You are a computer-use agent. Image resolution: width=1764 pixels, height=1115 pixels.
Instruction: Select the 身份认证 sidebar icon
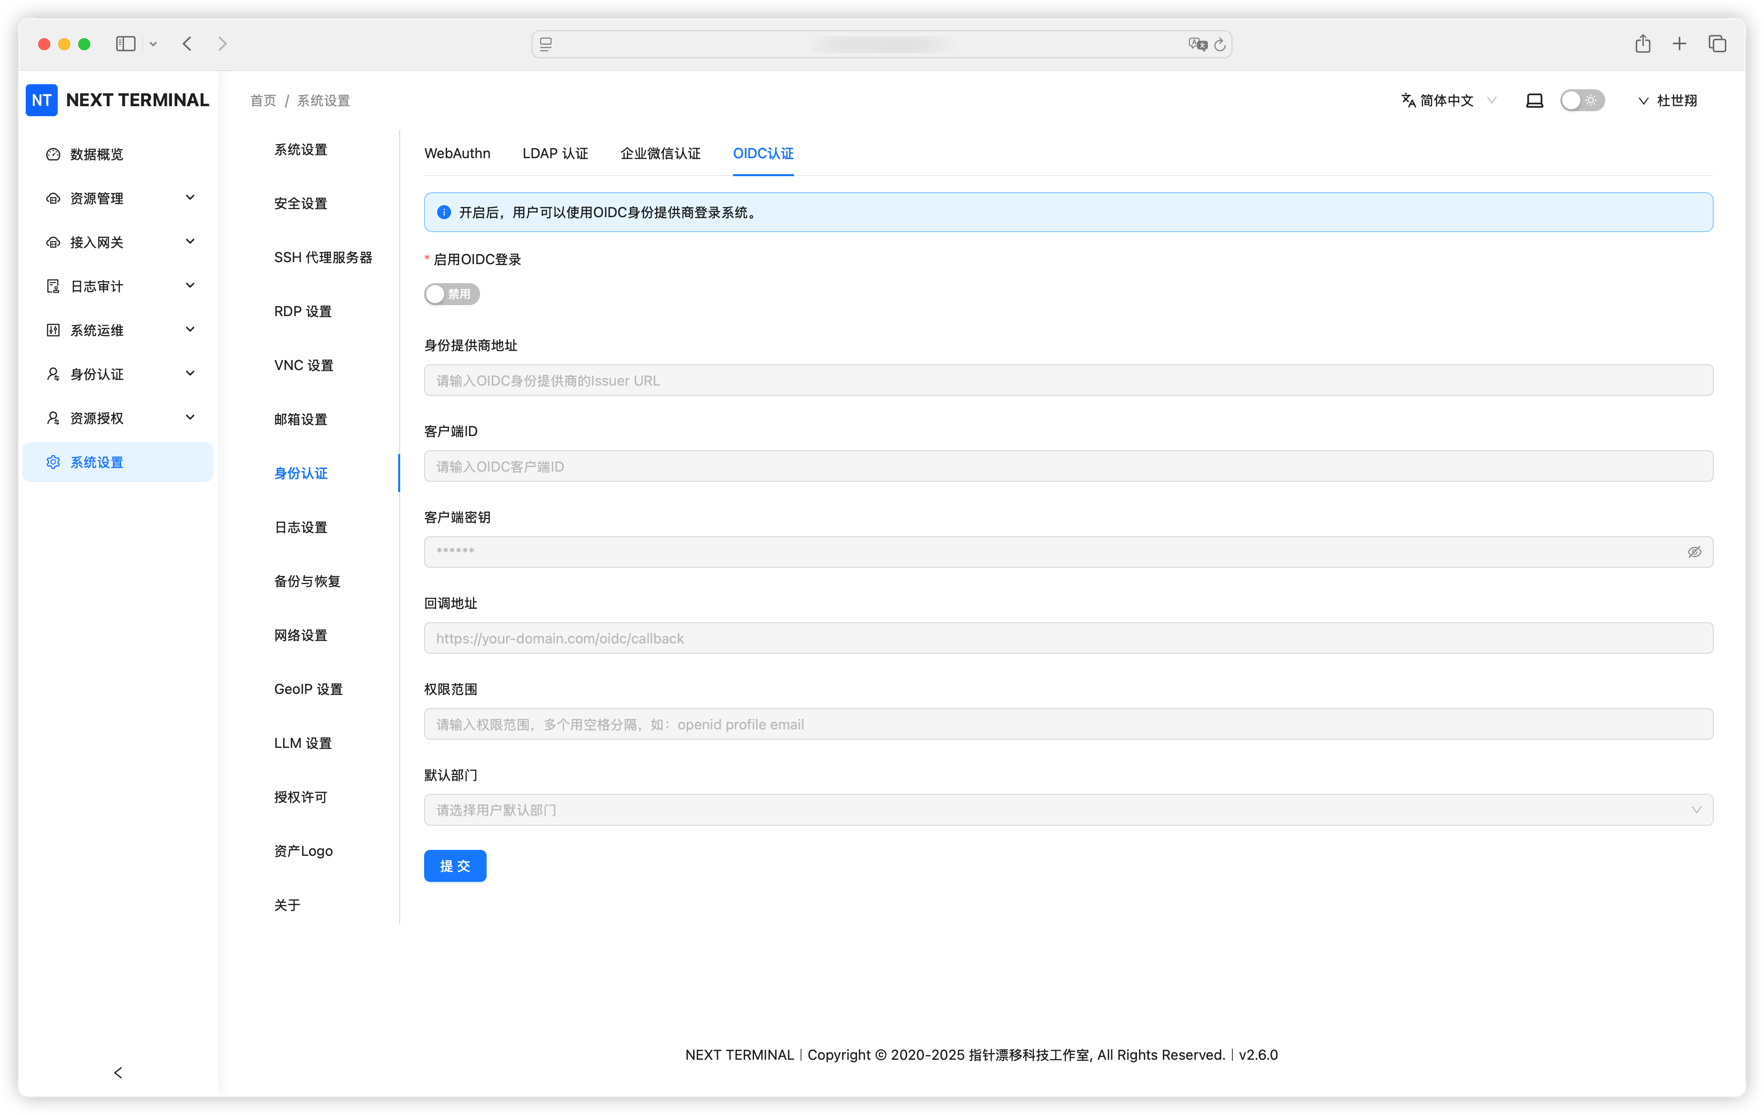click(52, 373)
